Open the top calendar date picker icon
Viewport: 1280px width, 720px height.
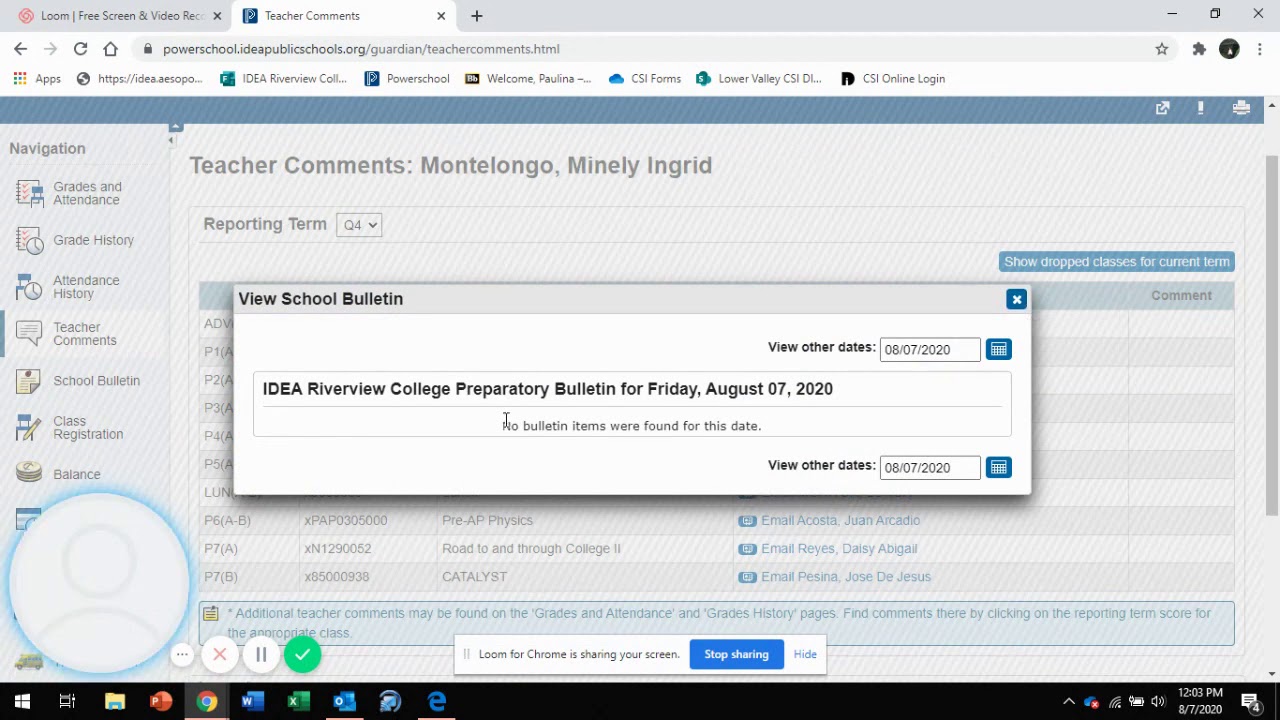998,349
